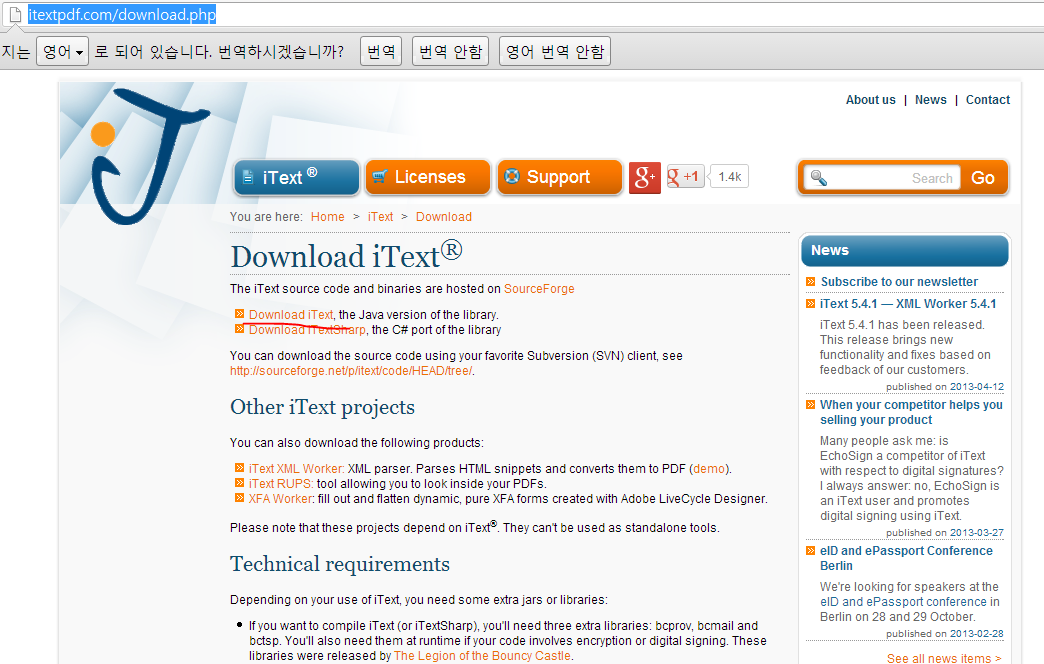Screen dimensions: 1044x664
Task: Click the "See all news items" link
Action: pos(942,658)
